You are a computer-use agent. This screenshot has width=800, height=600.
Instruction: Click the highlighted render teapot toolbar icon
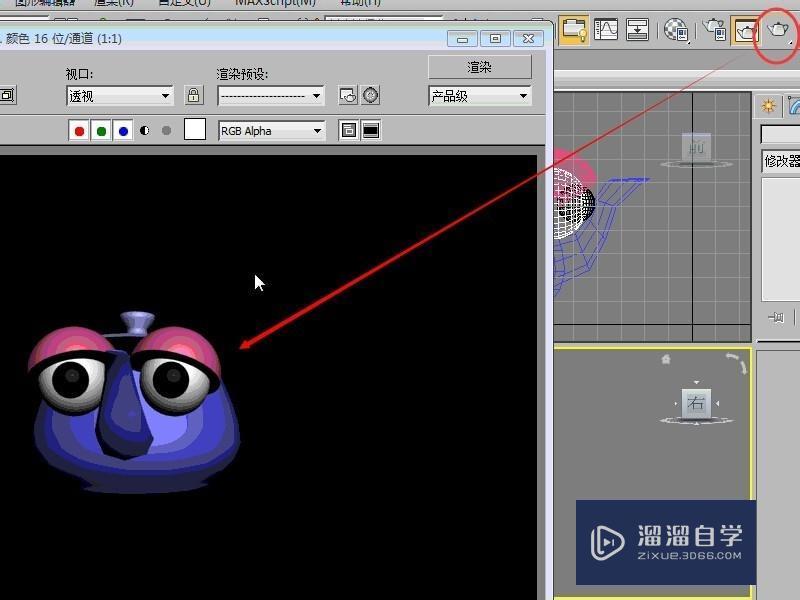(746, 30)
